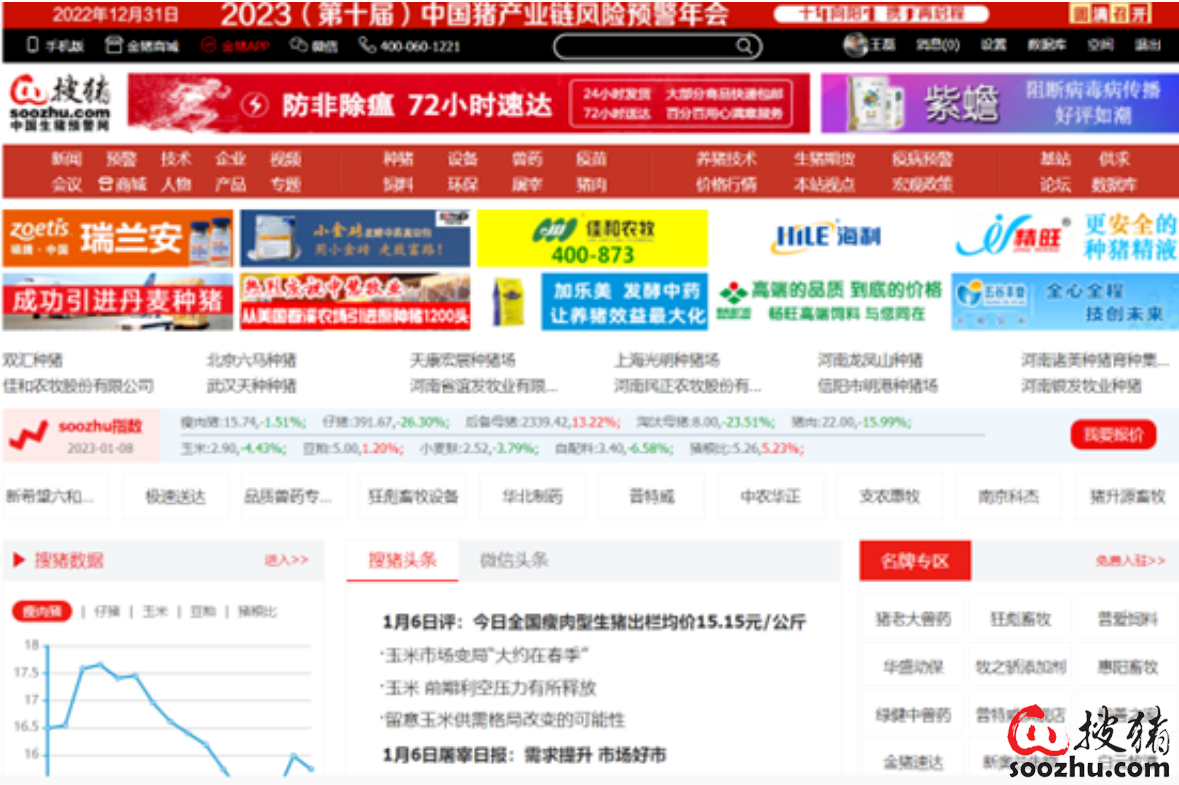Select the 搜猪头条 tab
The image size is (1179, 785).
click(402, 560)
